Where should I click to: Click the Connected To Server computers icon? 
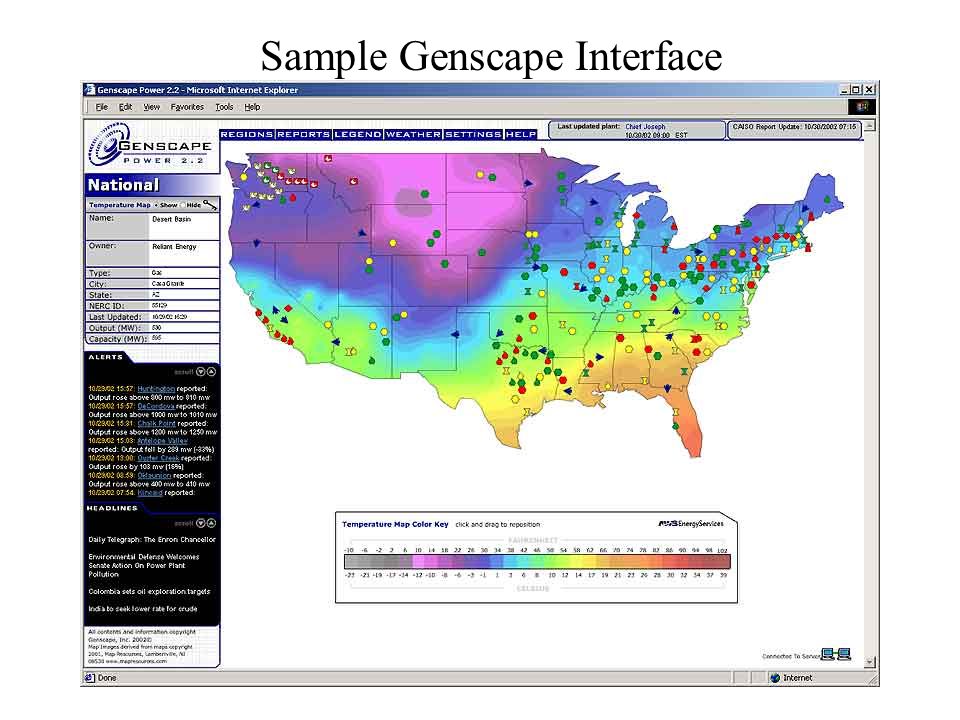coord(836,654)
